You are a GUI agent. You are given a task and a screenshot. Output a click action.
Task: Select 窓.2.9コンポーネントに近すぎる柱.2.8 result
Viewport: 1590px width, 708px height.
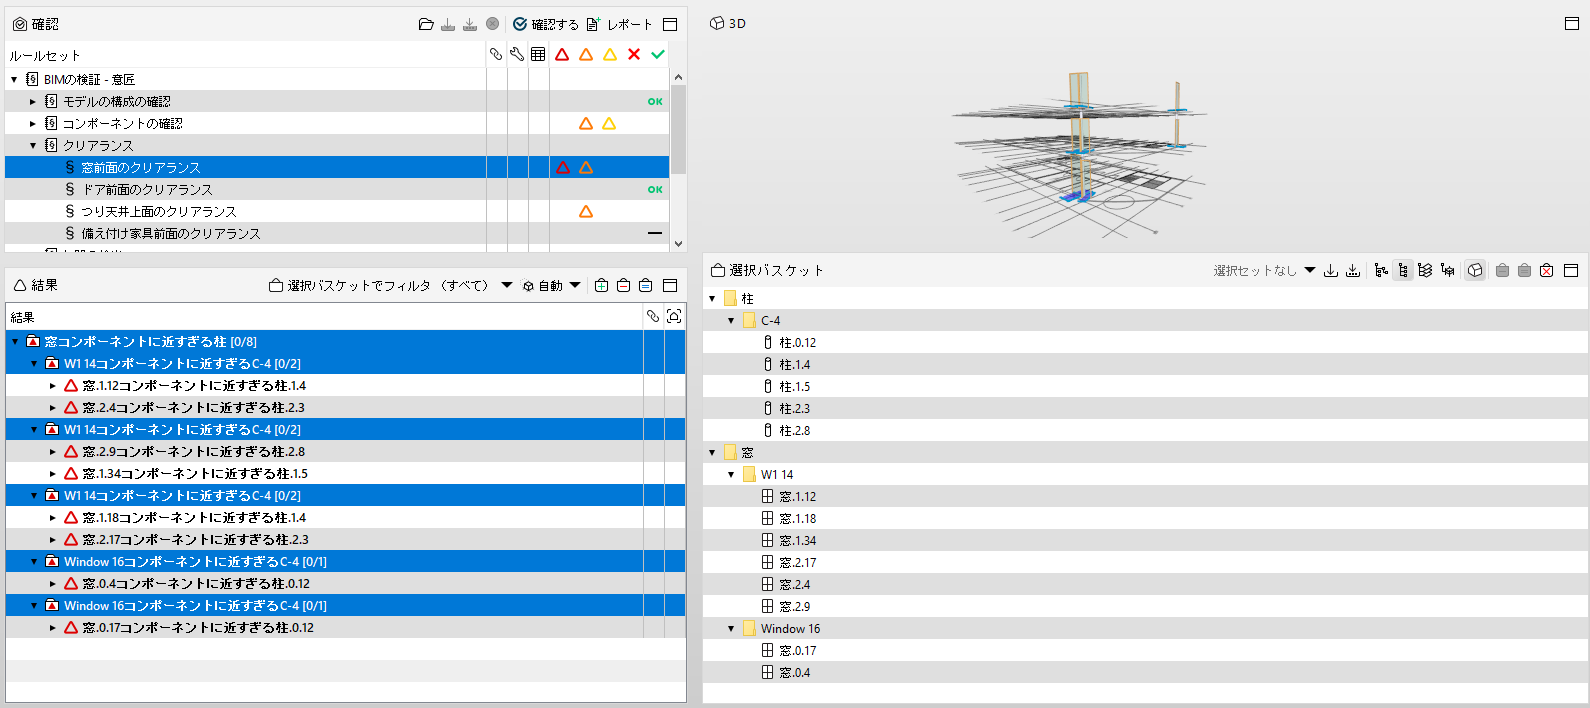point(345,451)
